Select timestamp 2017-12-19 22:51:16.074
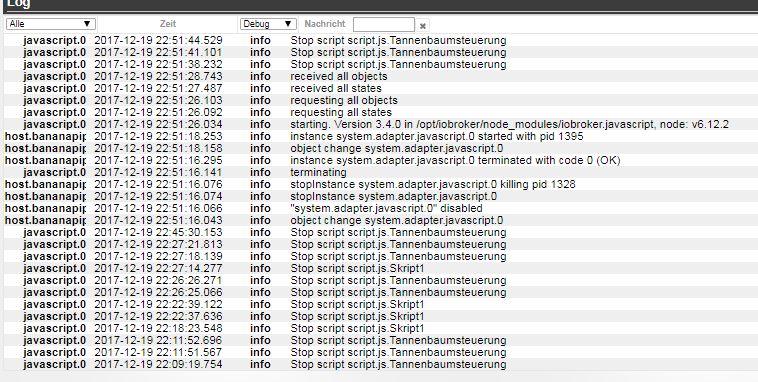This screenshot has width=758, height=382. [158, 196]
